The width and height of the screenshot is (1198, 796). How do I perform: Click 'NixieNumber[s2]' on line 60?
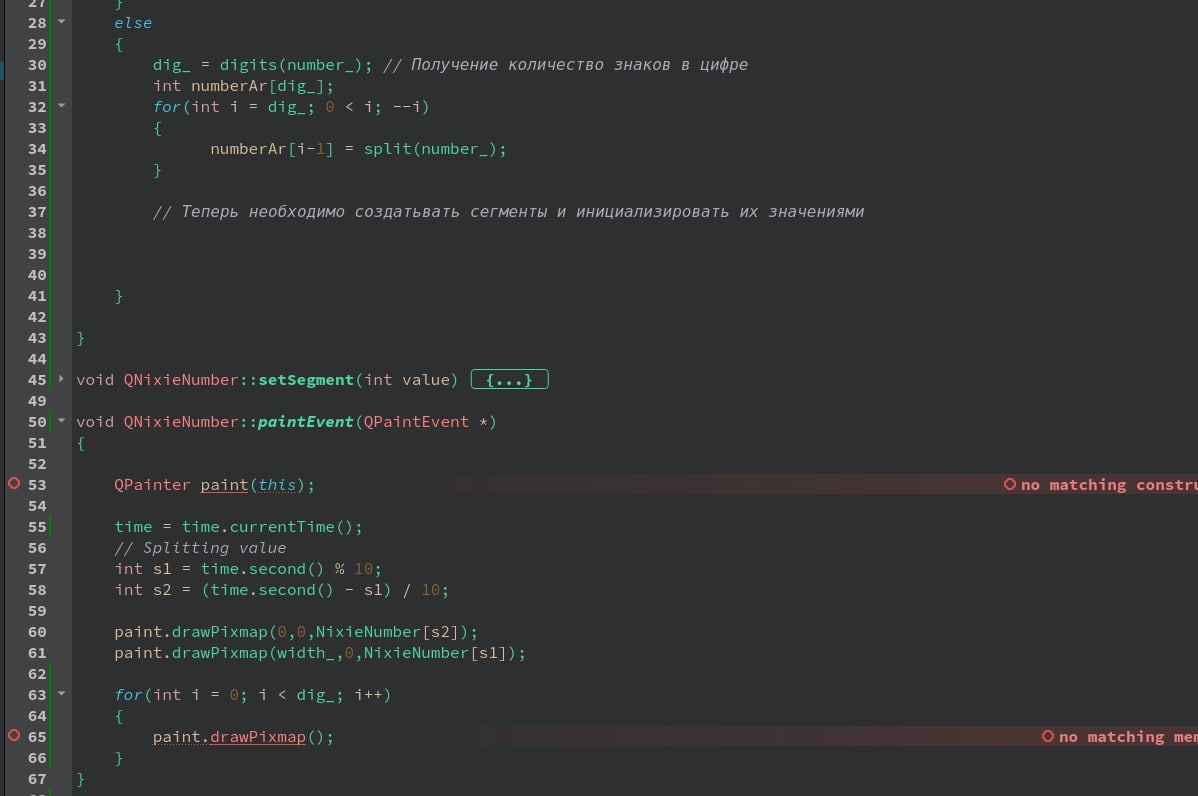pos(387,632)
